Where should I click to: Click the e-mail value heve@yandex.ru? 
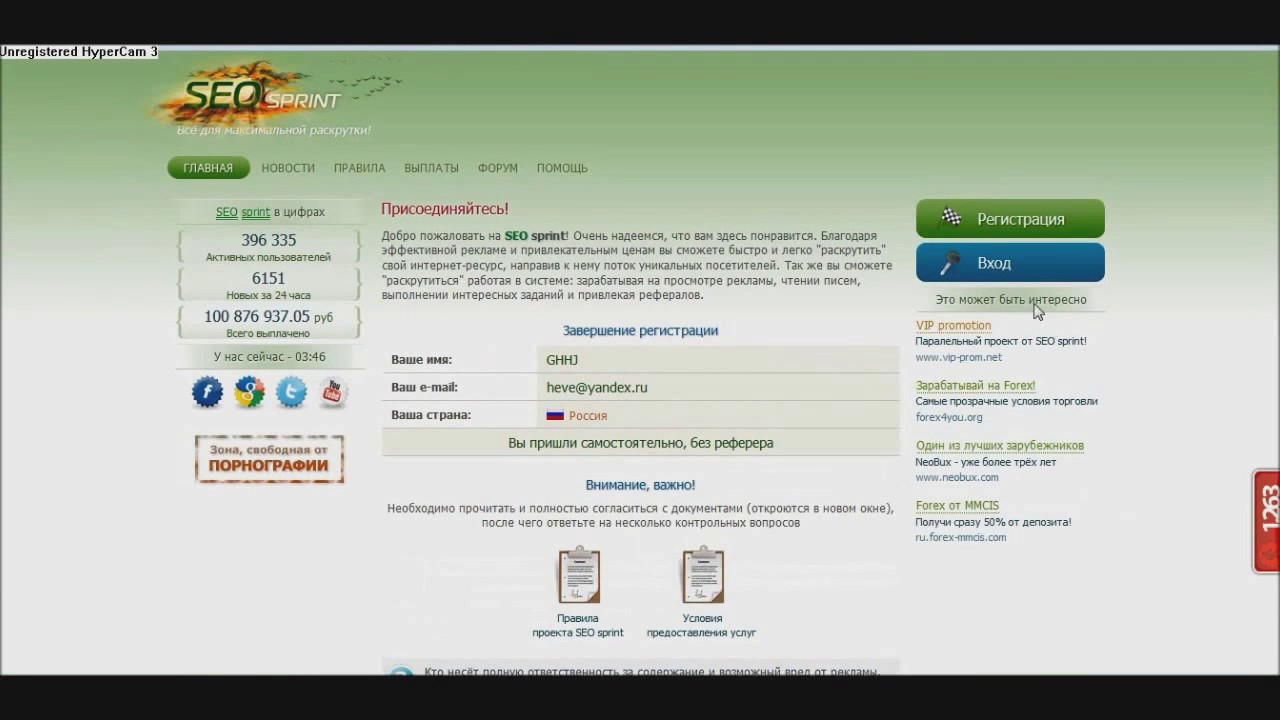pyautogui.click(x=597, y=387)
